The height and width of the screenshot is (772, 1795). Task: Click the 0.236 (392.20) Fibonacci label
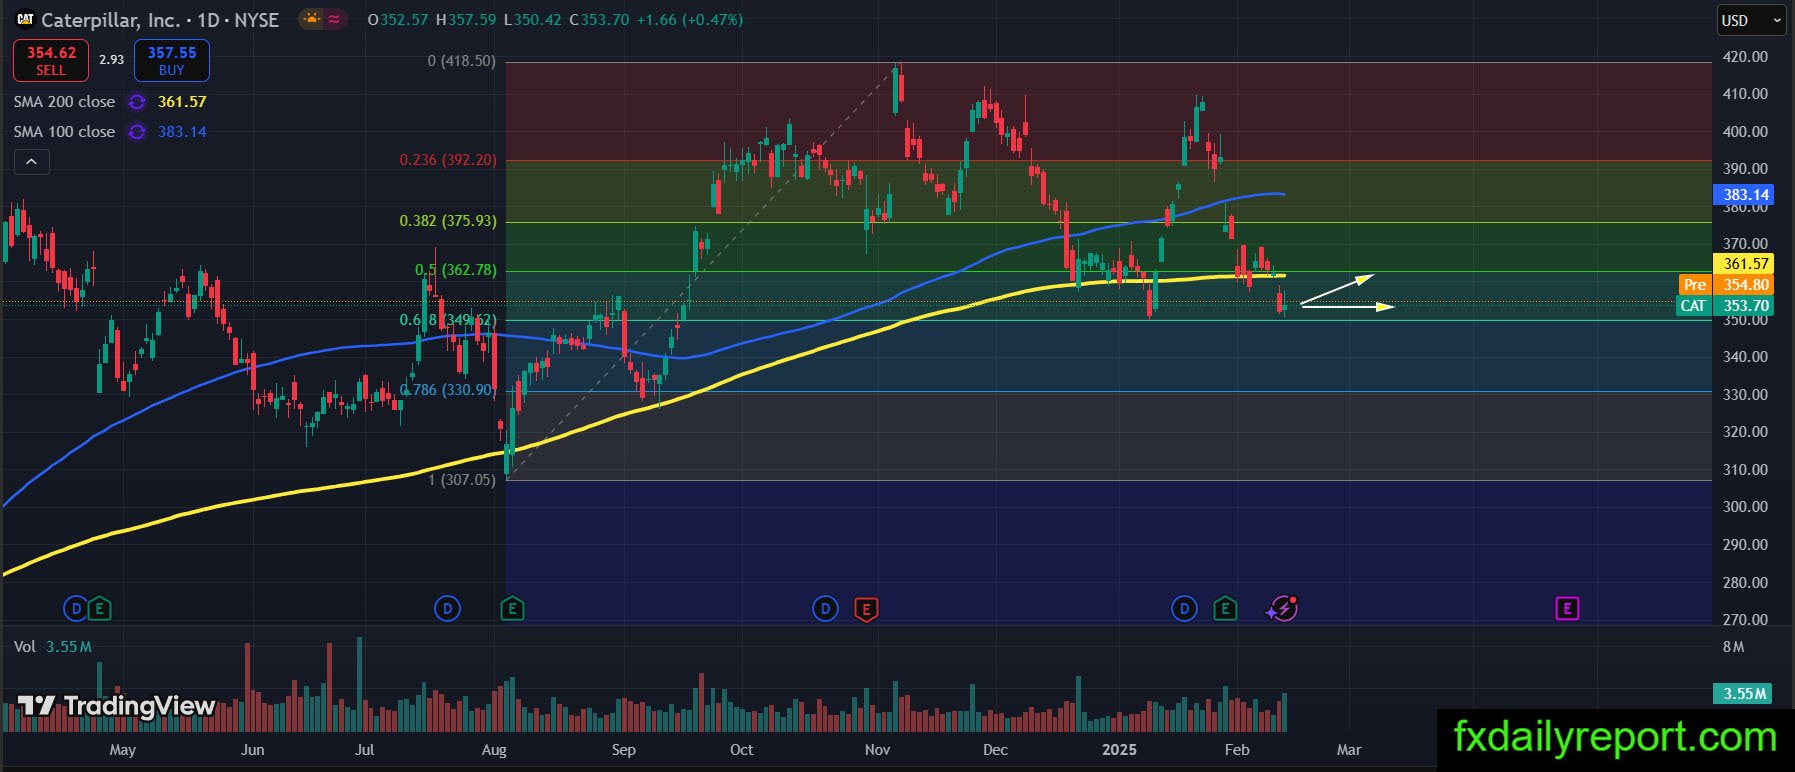[x=448, y=160]
